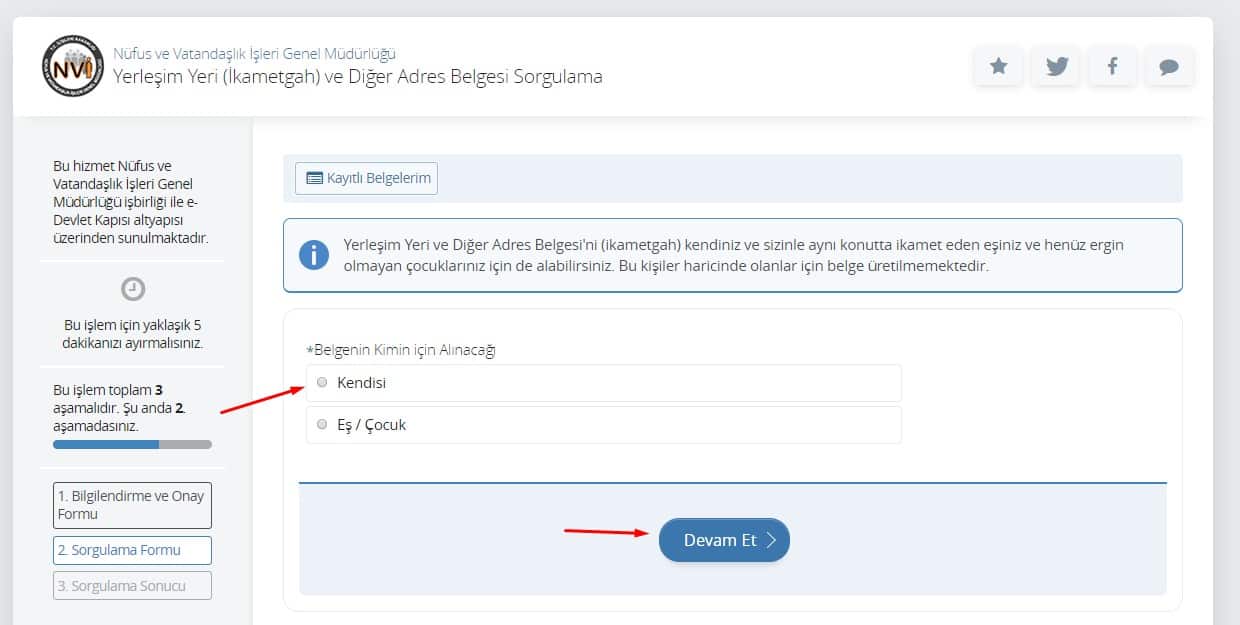Click the step progress bar
Screen dimensions: 1240x625
tap(132, 444)
